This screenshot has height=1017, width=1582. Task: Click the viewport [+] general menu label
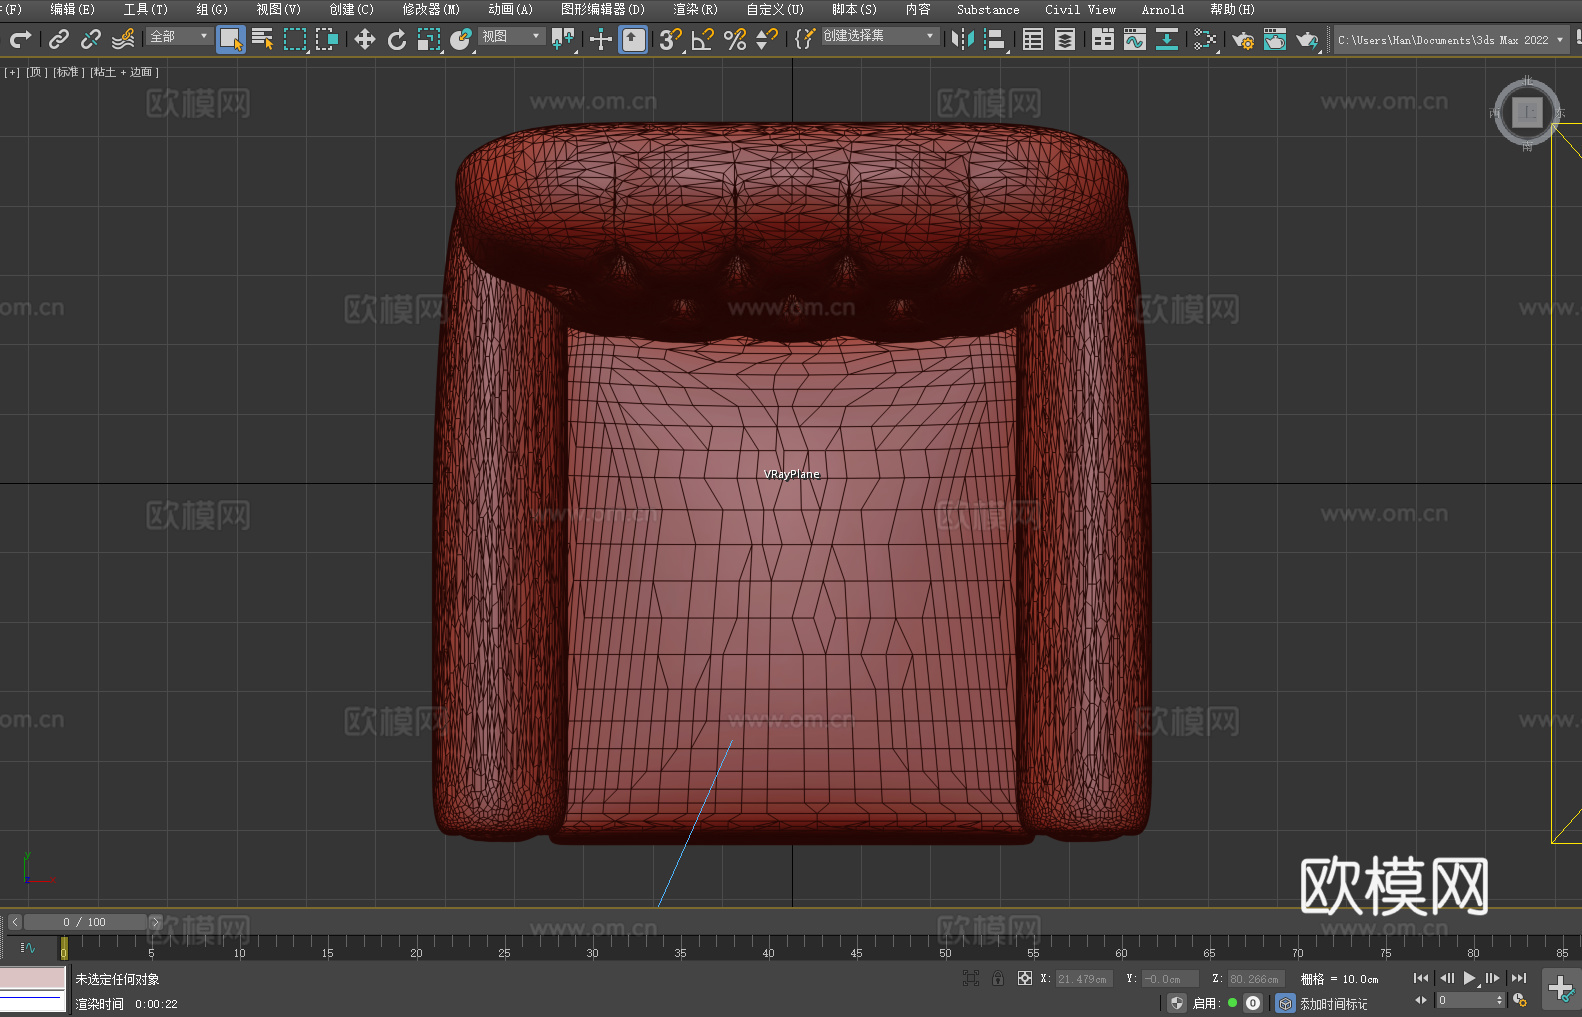(x=12, y=72)
